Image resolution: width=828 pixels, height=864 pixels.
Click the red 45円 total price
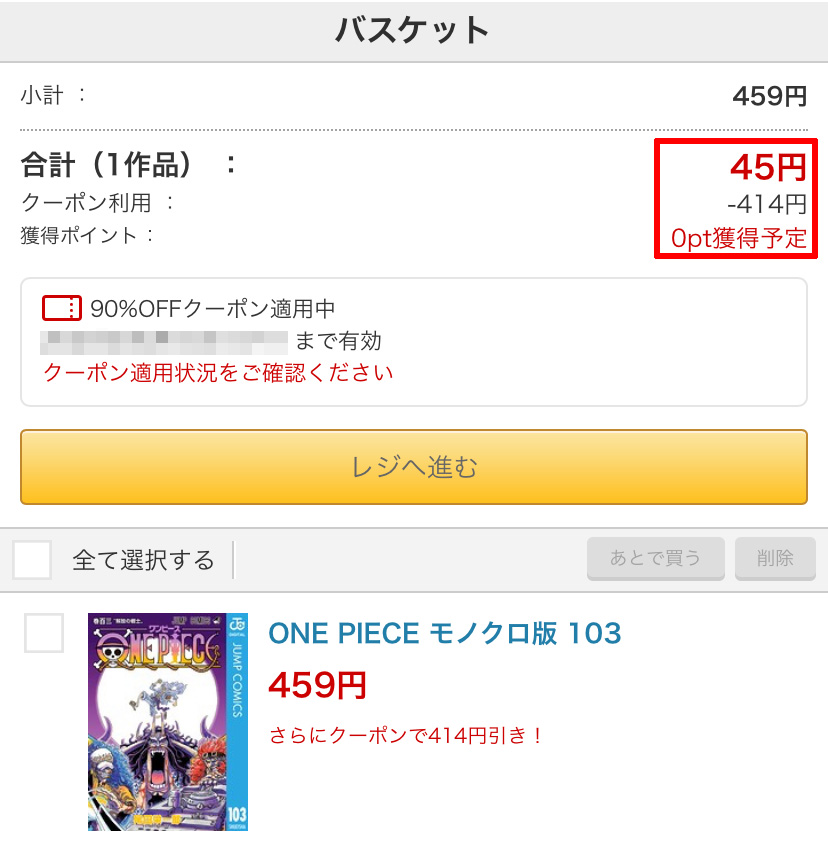point(769,167)
